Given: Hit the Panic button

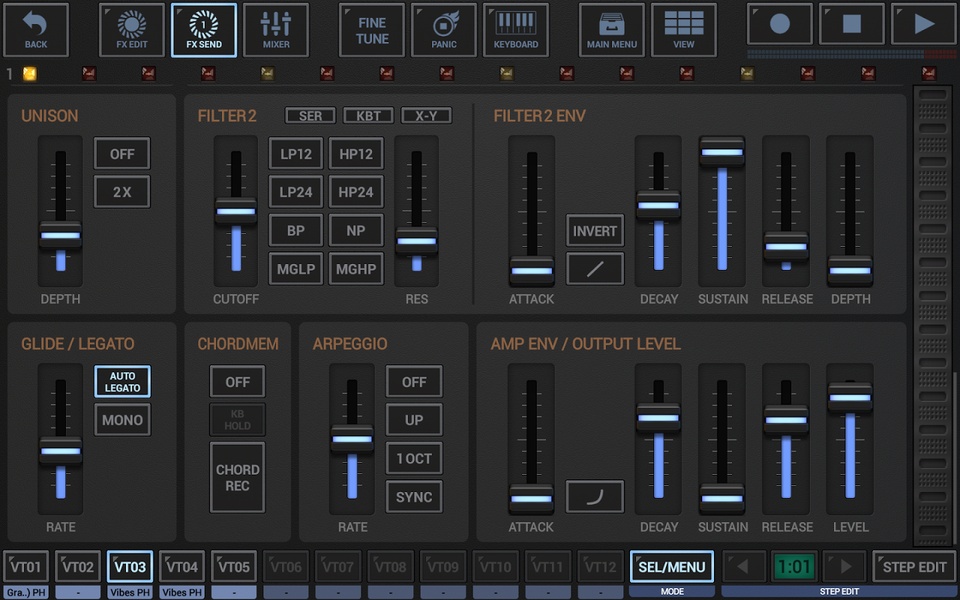Looking at the screenshot, I should click(444, 30).
